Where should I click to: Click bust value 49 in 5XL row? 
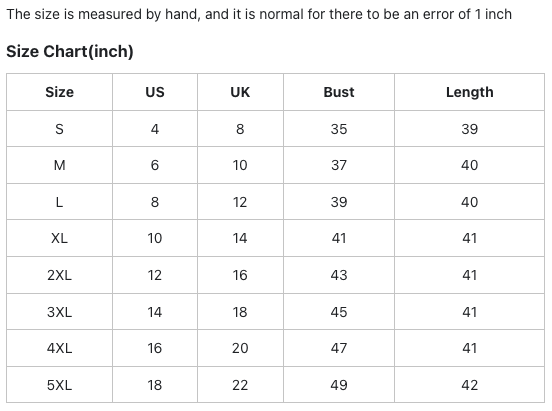coord(339,385)
